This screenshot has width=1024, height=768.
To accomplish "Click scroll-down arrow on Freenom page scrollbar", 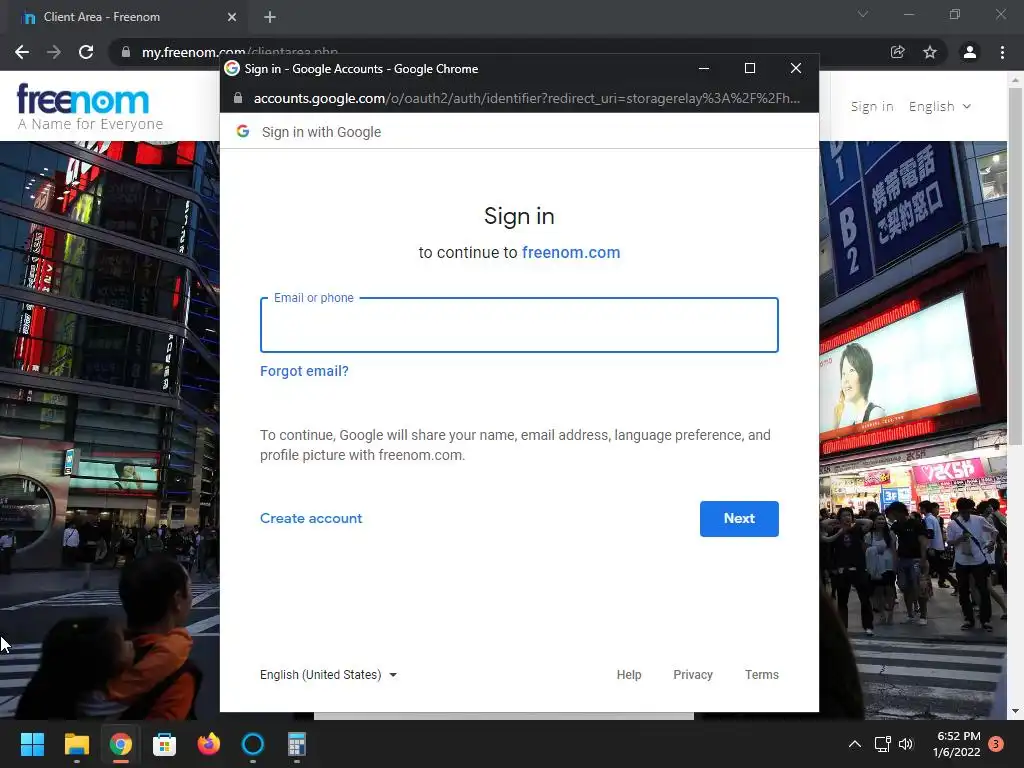I will [1015, 711].
